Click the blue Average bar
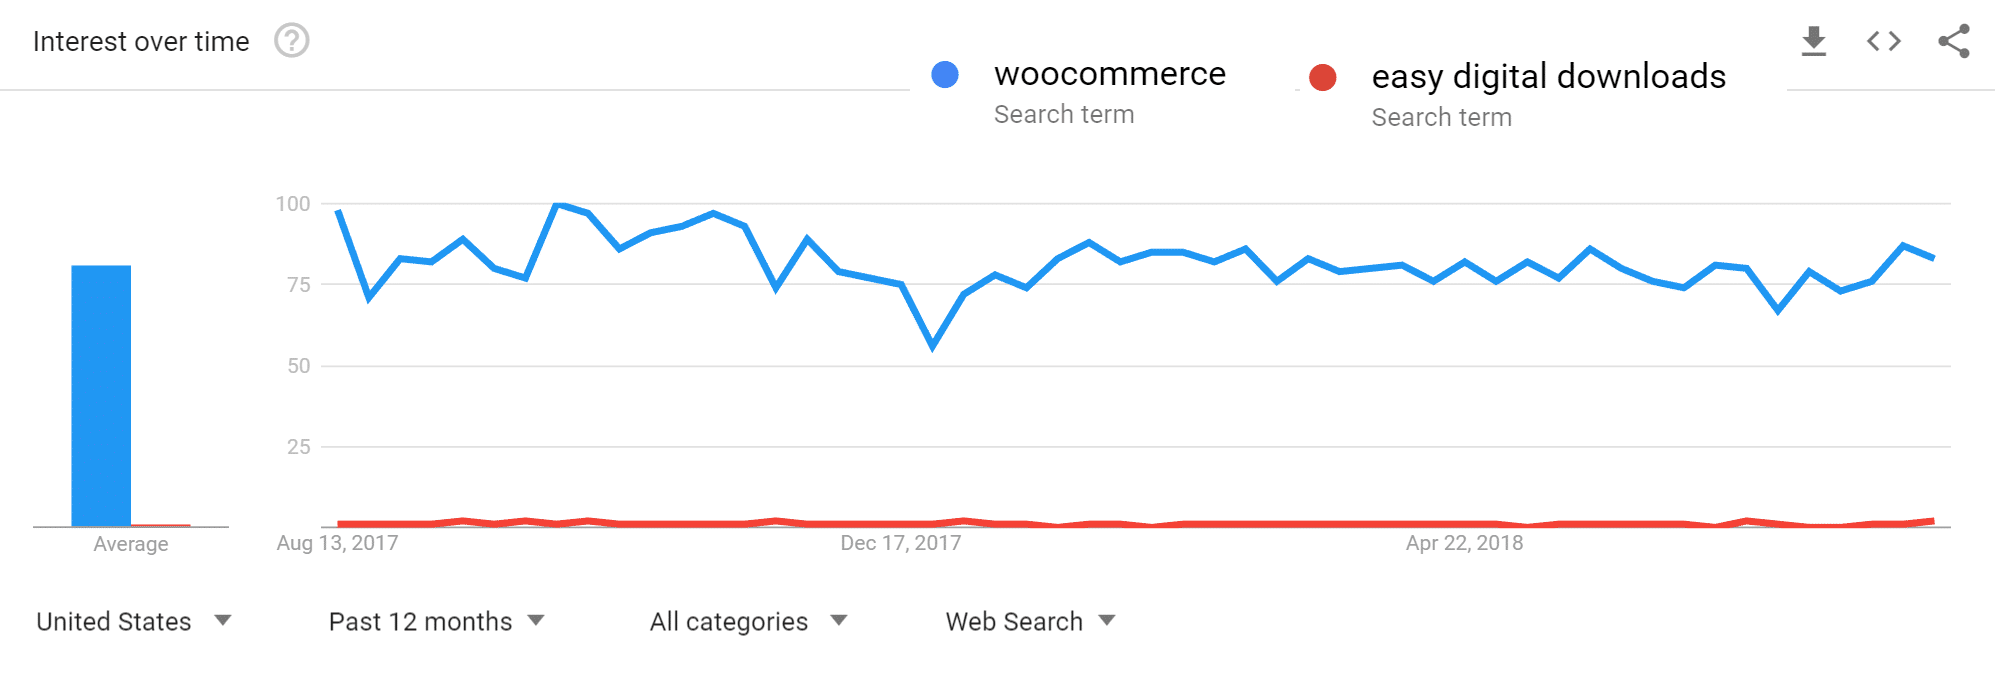This screenshot has height=674, width=1995. click(101, 395)
